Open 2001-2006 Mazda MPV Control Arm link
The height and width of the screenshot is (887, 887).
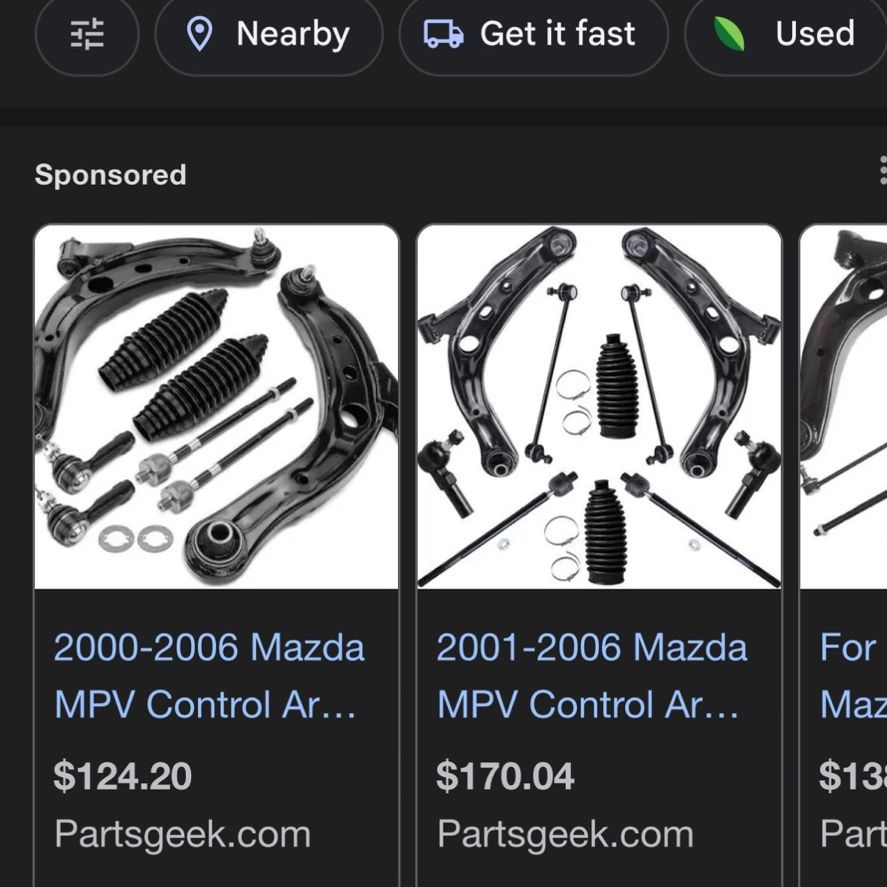pos(592,676)
